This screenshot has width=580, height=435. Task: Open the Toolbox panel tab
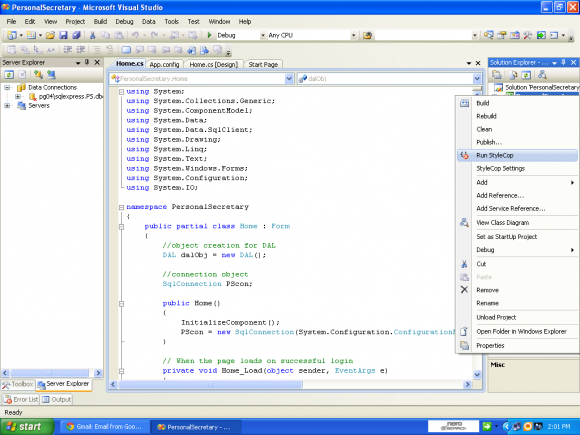(x=18, y=384)
